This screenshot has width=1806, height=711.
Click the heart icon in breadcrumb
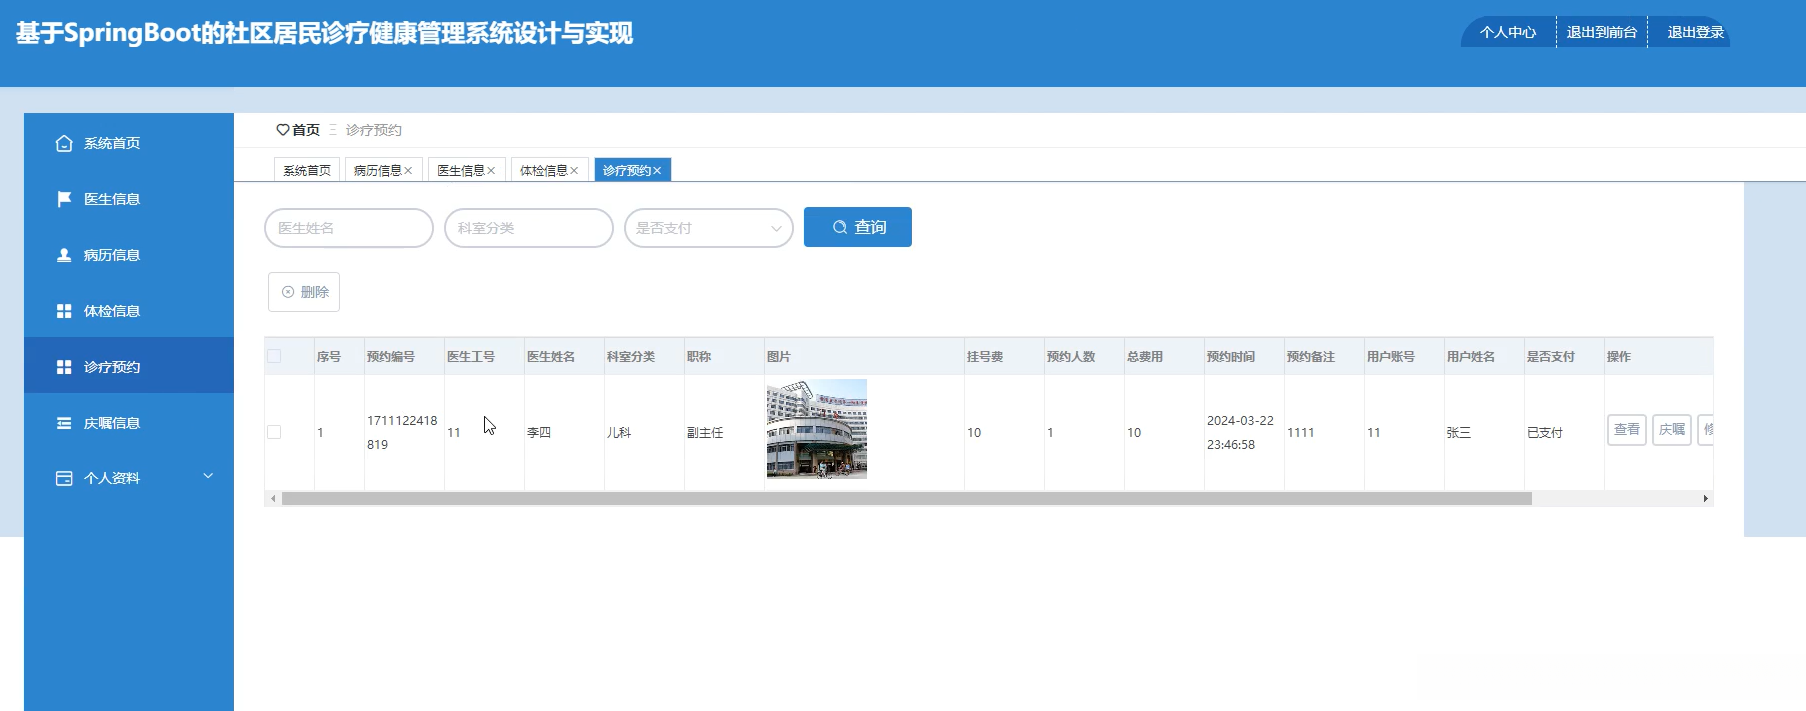[x=283, y=130]
